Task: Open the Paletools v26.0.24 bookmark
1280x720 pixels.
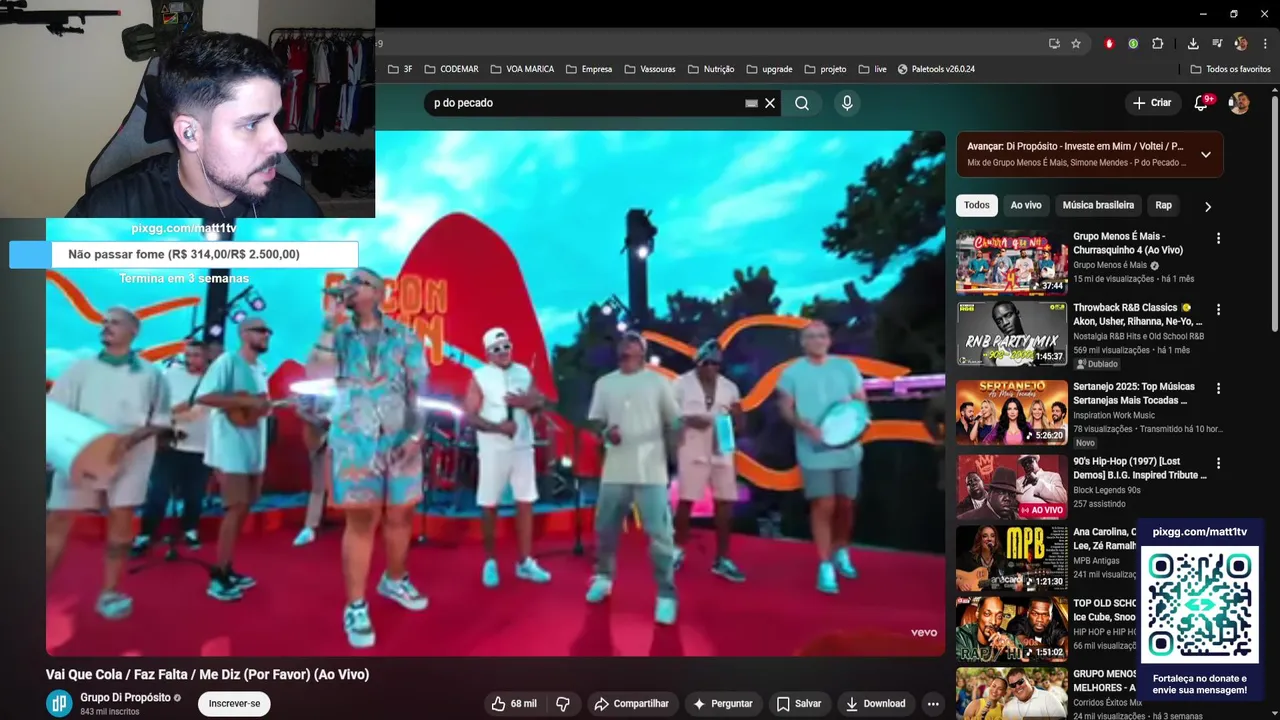Action: coord(936,69)
